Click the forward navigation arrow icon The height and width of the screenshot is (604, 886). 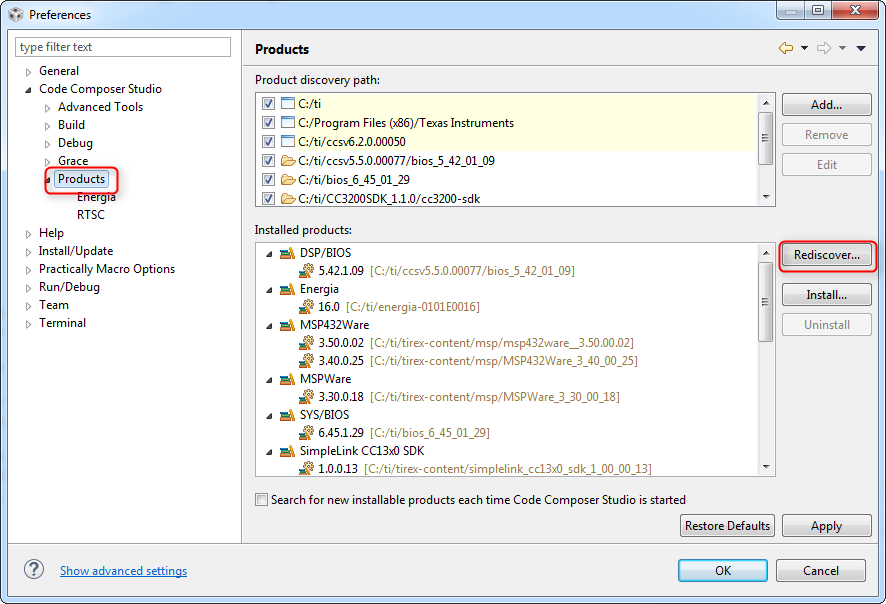point(824,49)
